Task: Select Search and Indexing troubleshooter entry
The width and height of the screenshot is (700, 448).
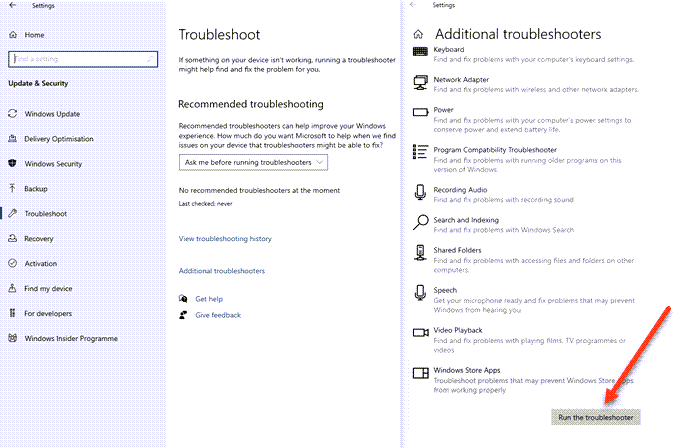Action: click(x=493, y=224)
